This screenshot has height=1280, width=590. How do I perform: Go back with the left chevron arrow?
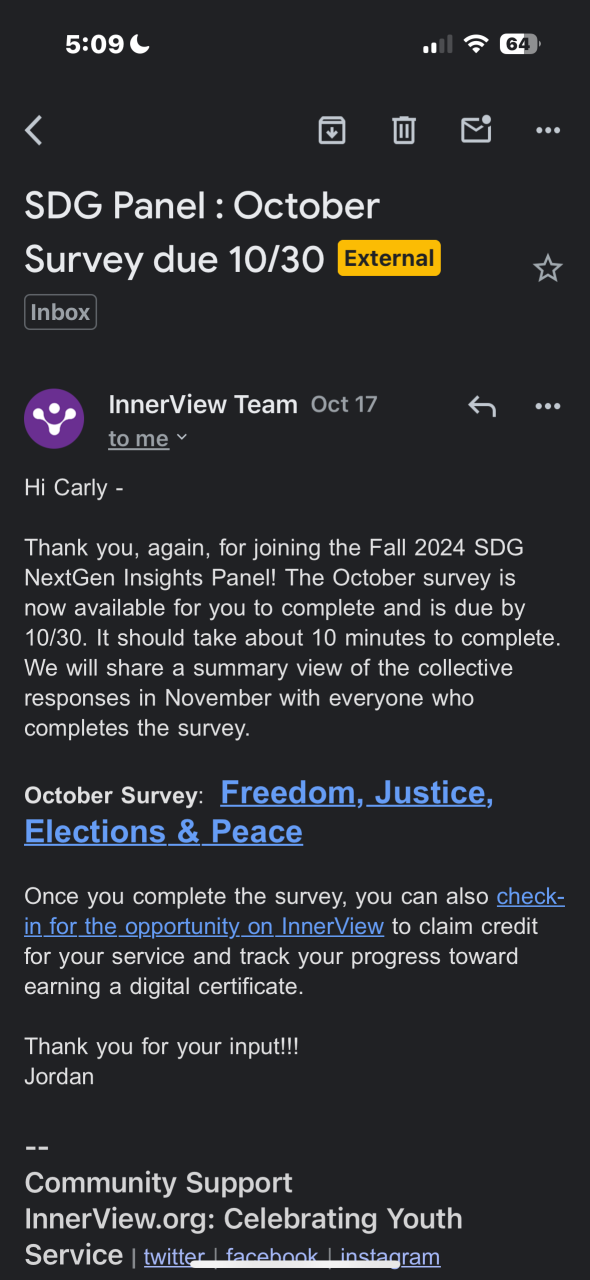[34, 130]
